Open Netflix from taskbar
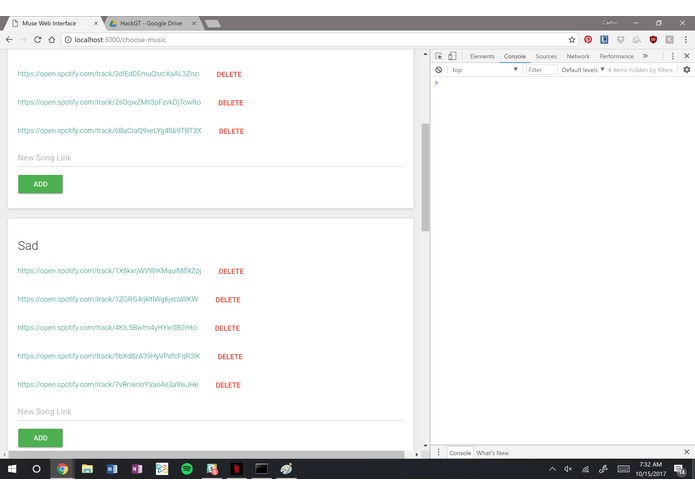This screenshot has width=695, height=494. (236, 469)
